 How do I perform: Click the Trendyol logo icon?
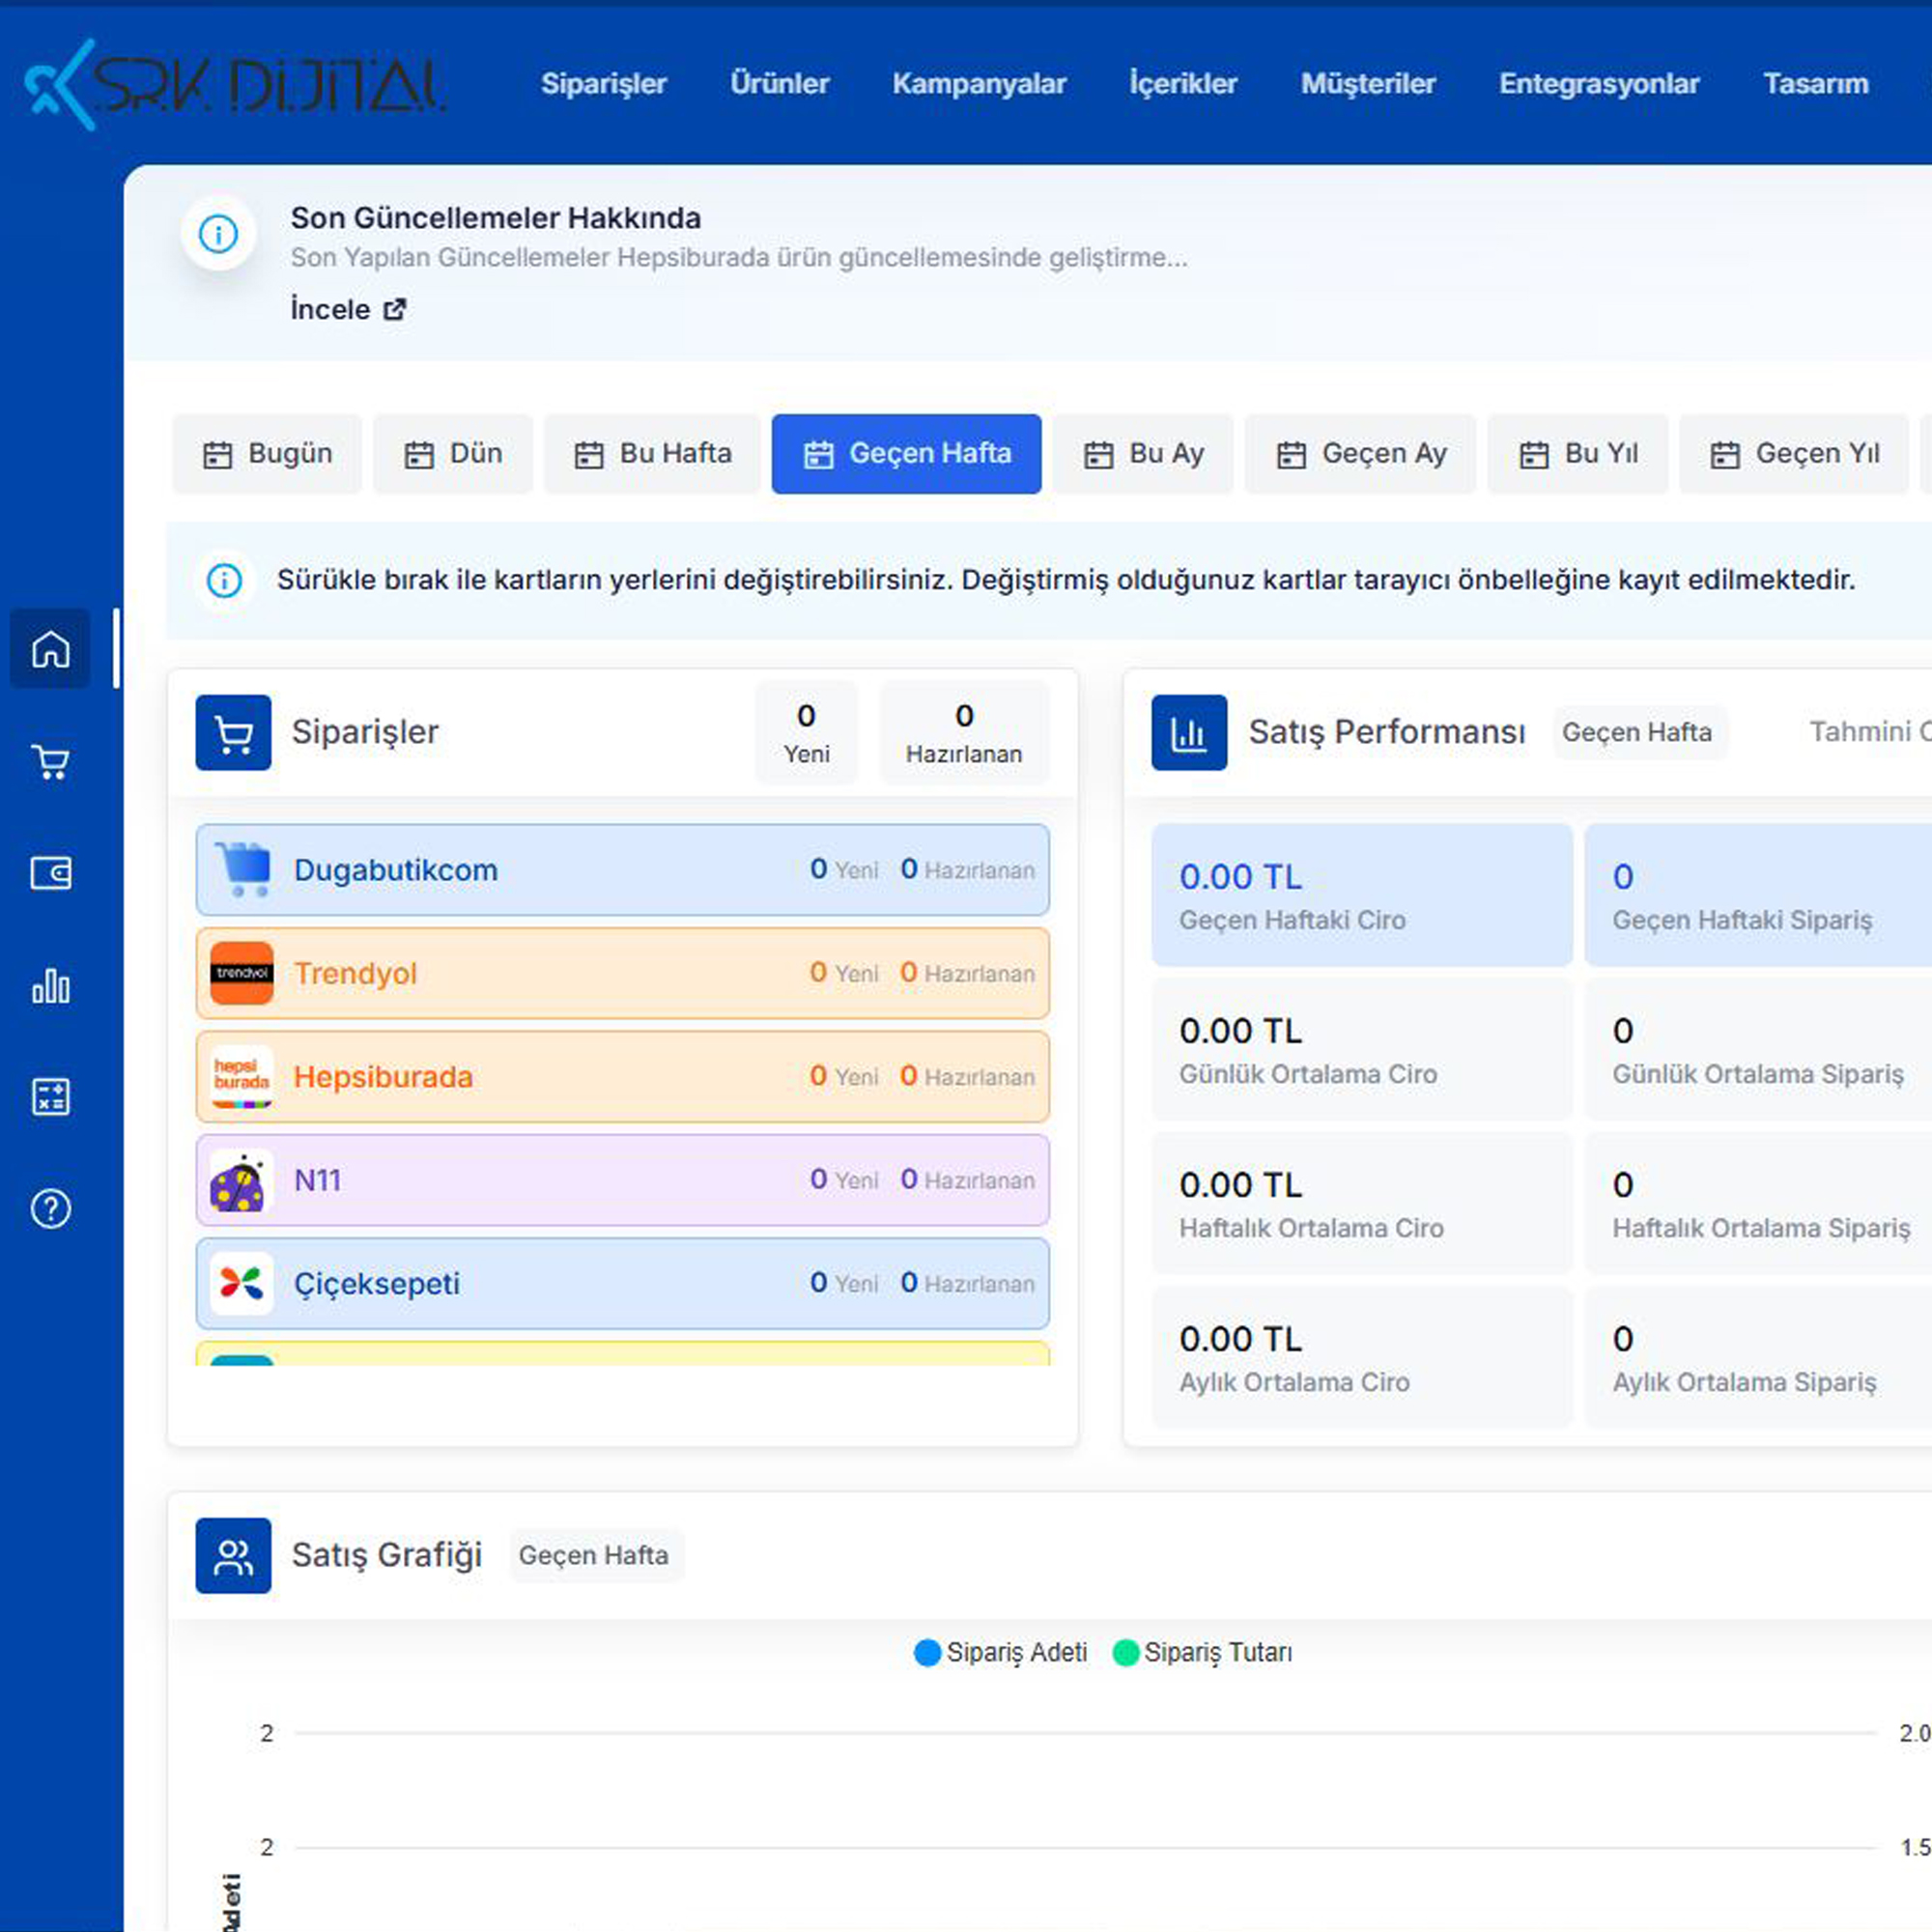(x=242, y=973)
